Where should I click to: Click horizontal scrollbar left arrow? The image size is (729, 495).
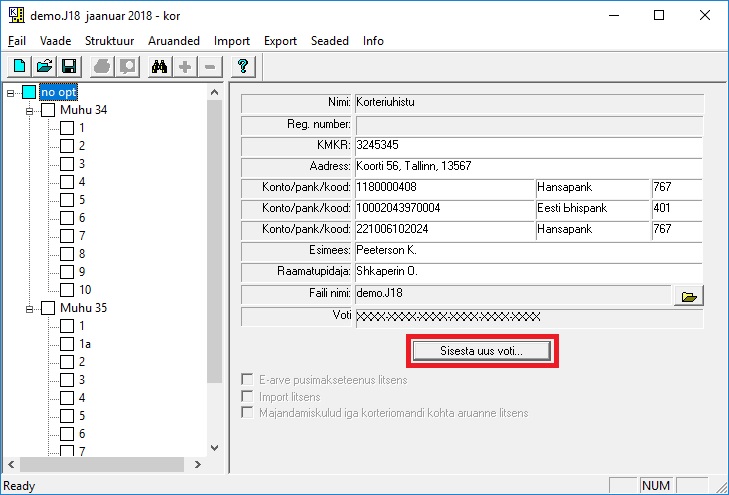point(11,464)
